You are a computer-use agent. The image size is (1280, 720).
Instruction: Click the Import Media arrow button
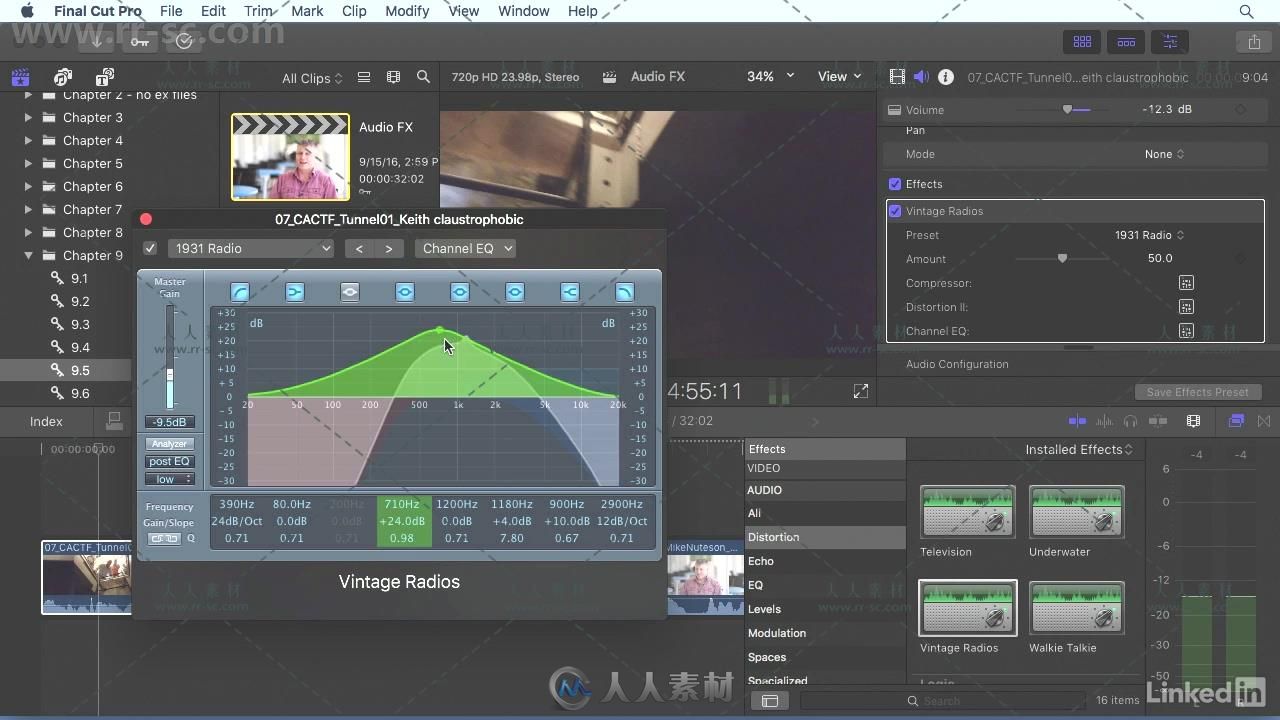[96, 41]
